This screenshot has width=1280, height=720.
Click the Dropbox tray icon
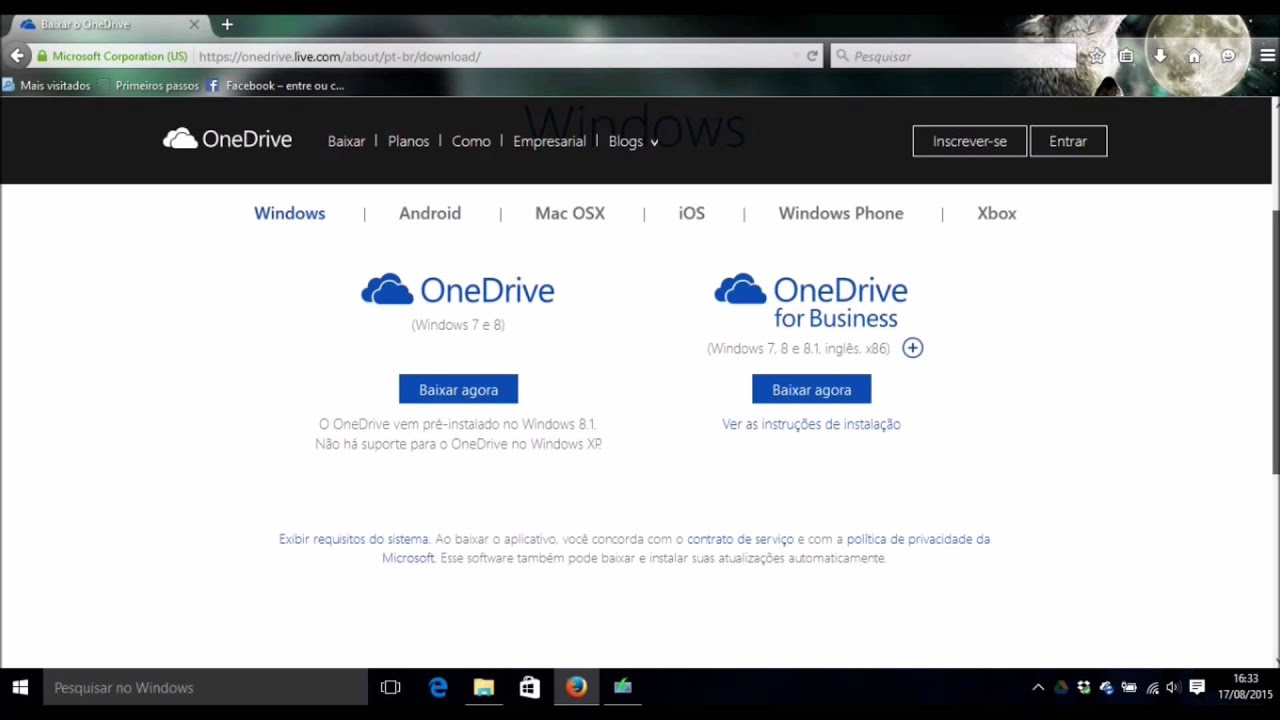point(1084,688)
